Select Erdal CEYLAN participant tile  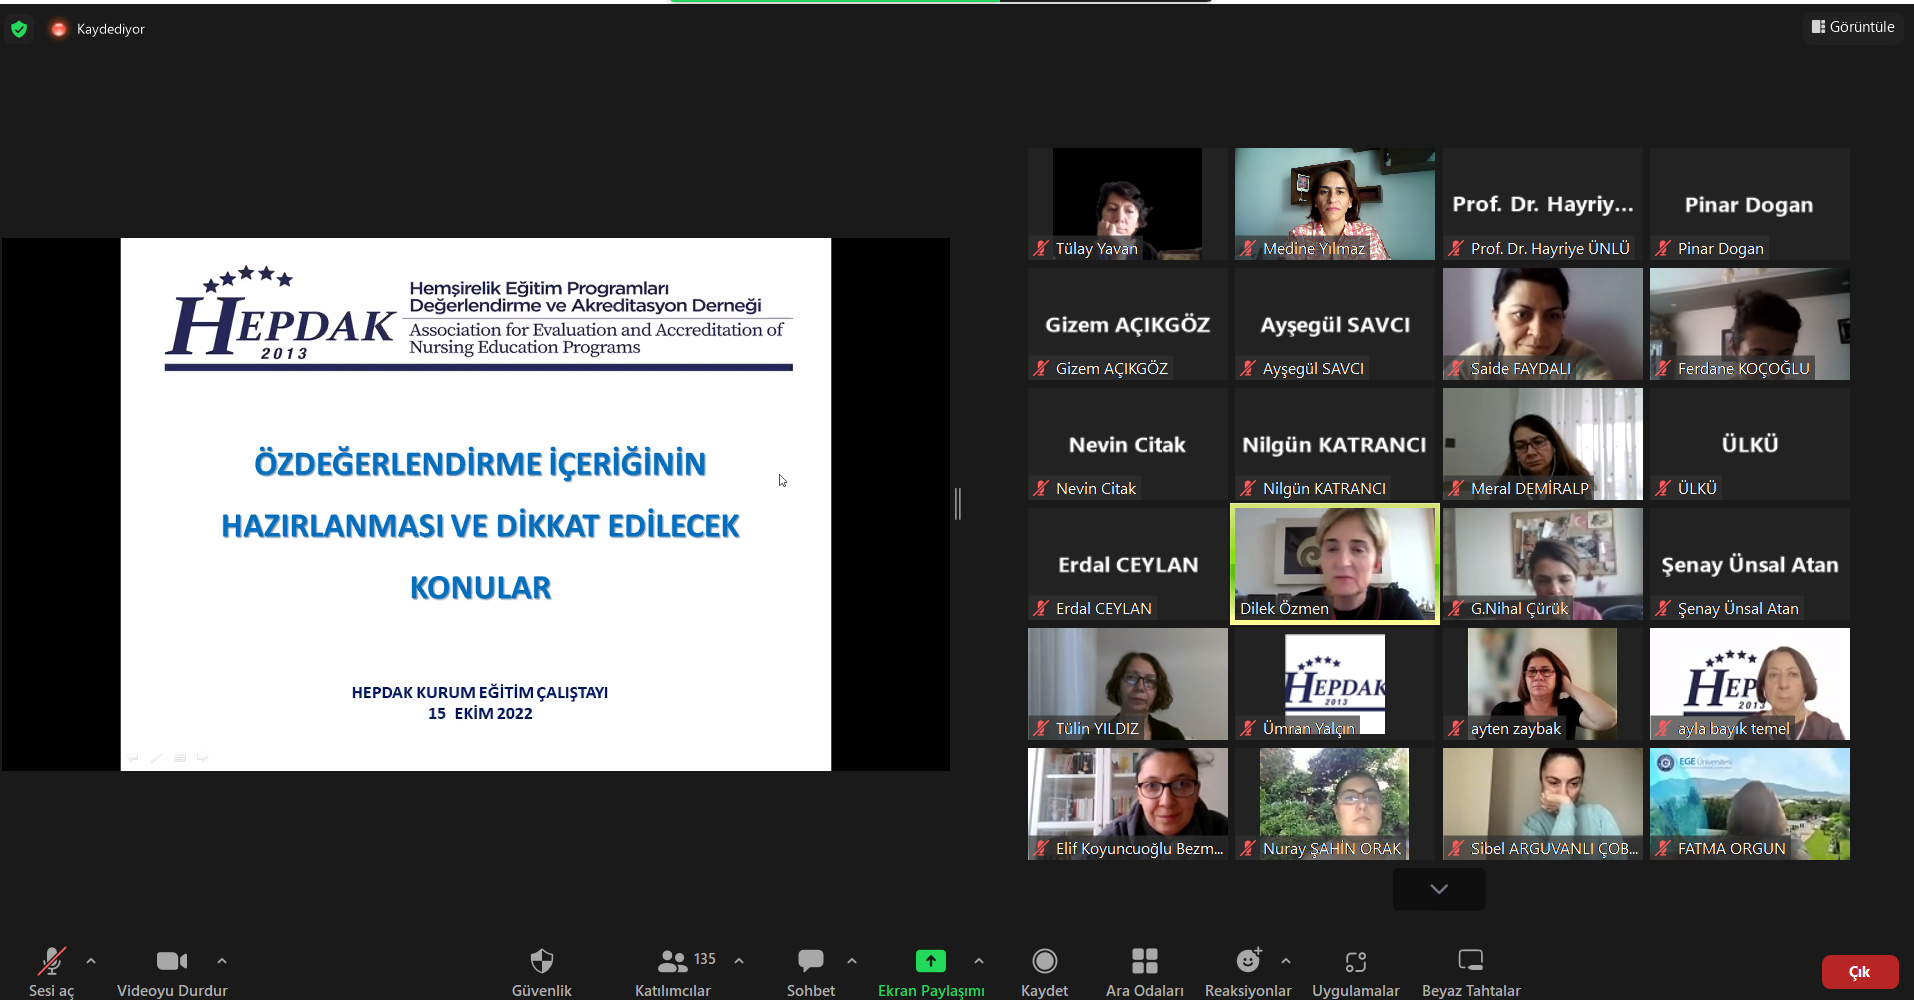[x=1128, y=564]
